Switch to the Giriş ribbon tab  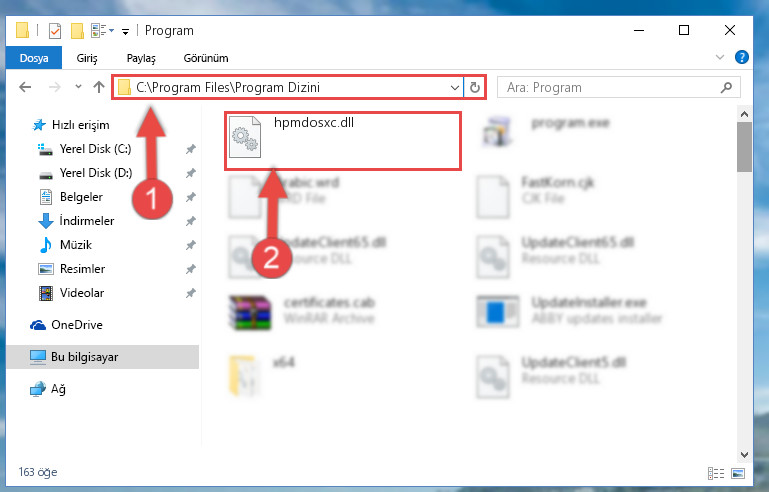[87, 58]
